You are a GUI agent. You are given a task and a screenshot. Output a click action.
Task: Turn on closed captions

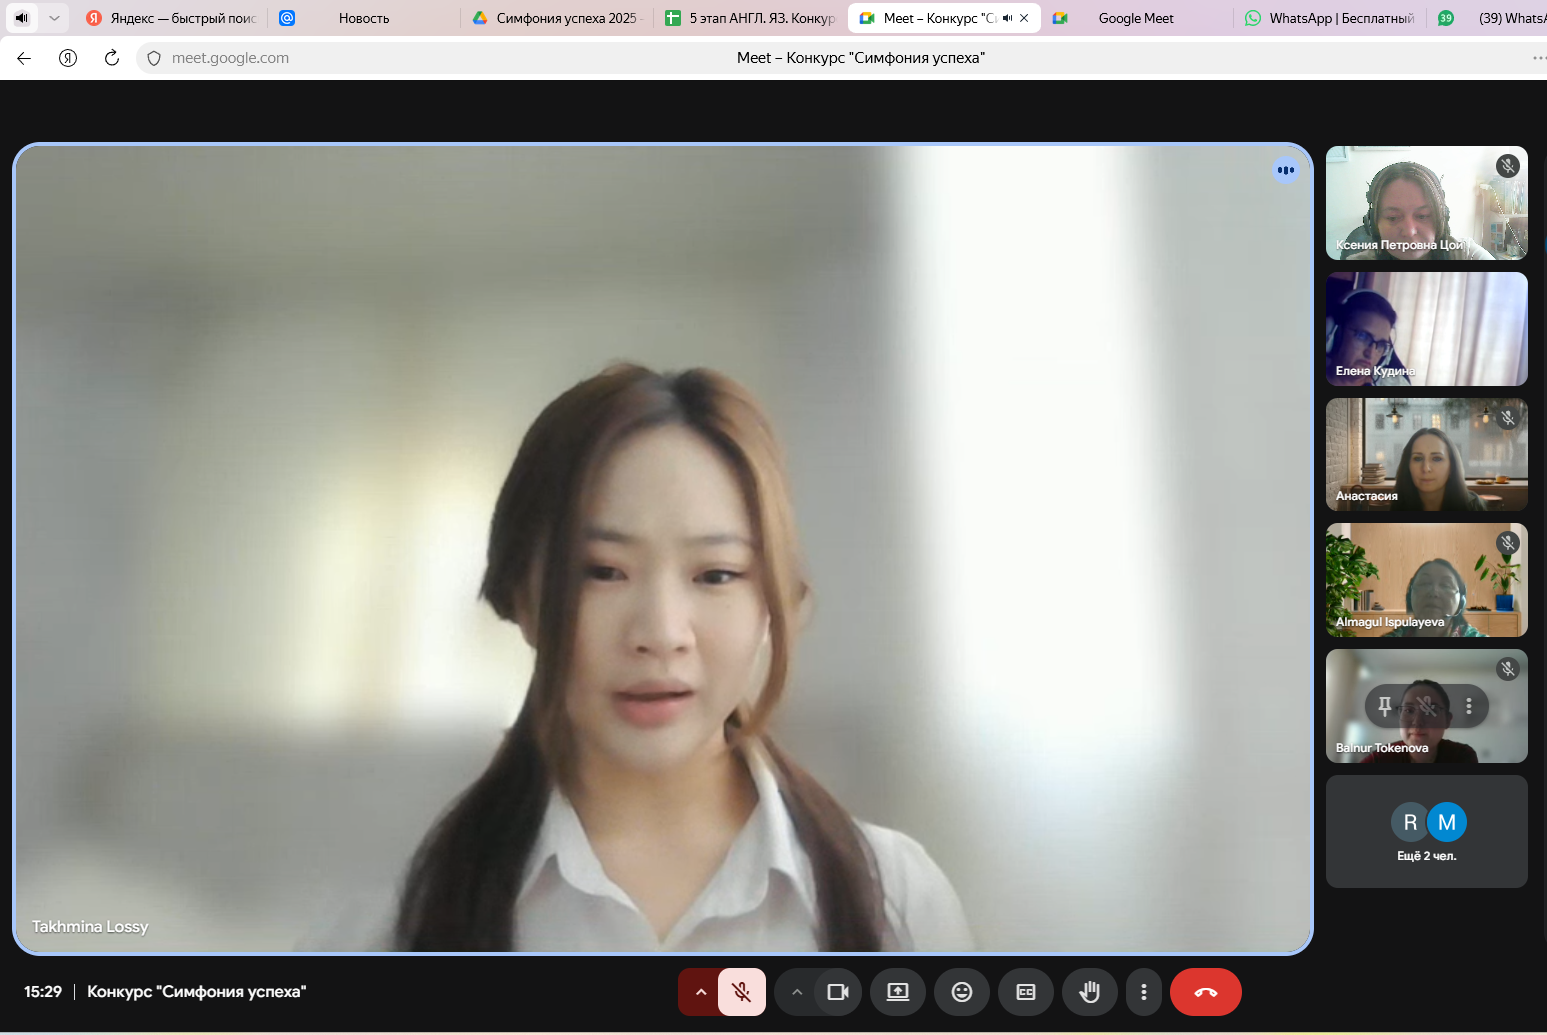click(1025, 992)
